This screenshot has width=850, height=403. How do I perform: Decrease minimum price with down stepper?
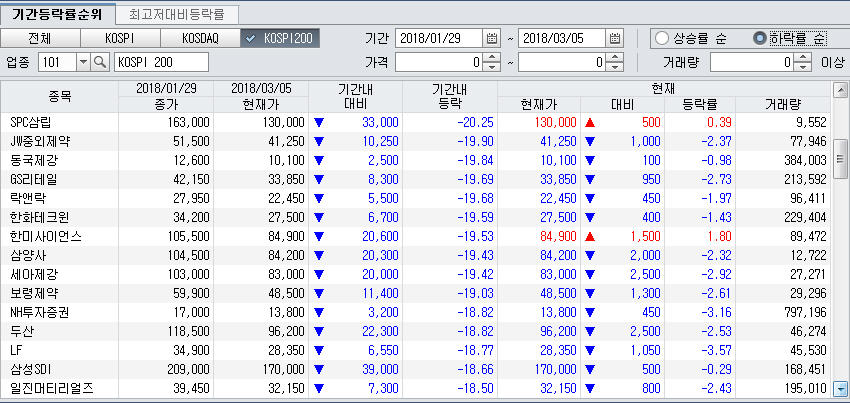492,67
